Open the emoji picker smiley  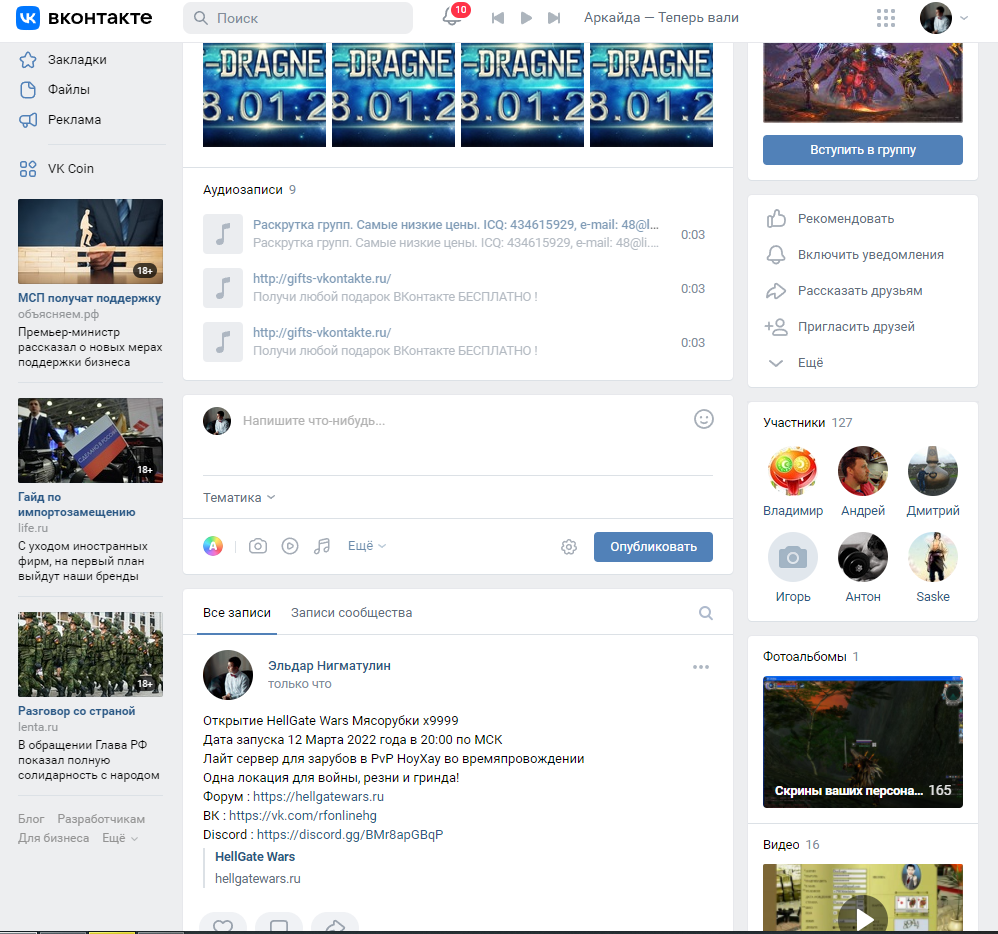point(703,419)
